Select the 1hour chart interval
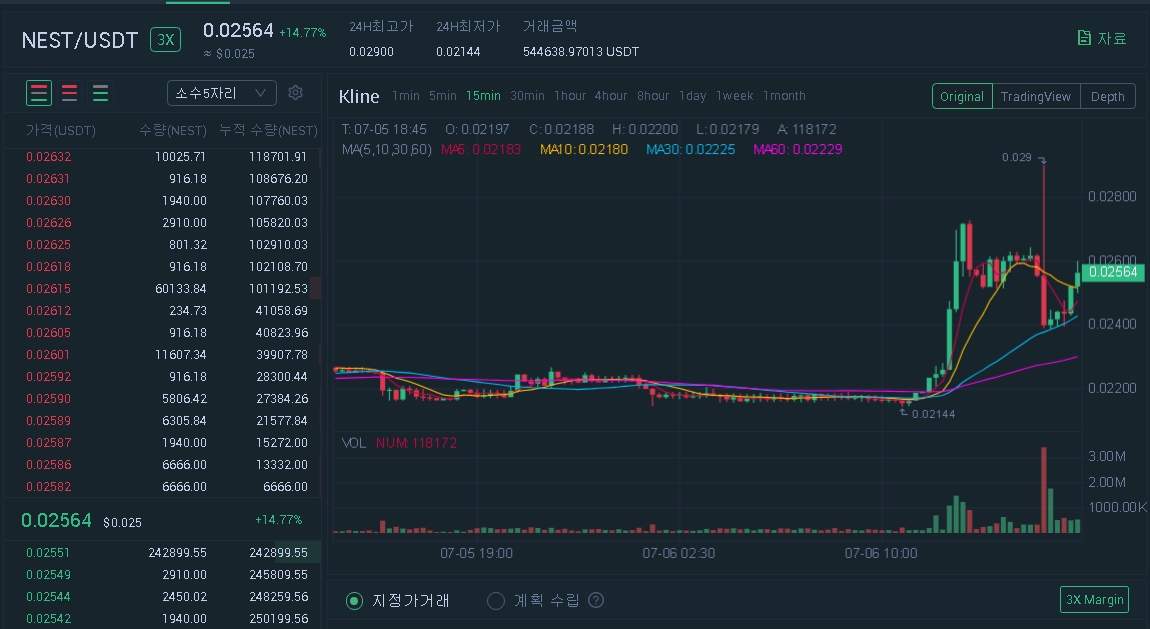Screen dimensions: 1150x629 570,96
